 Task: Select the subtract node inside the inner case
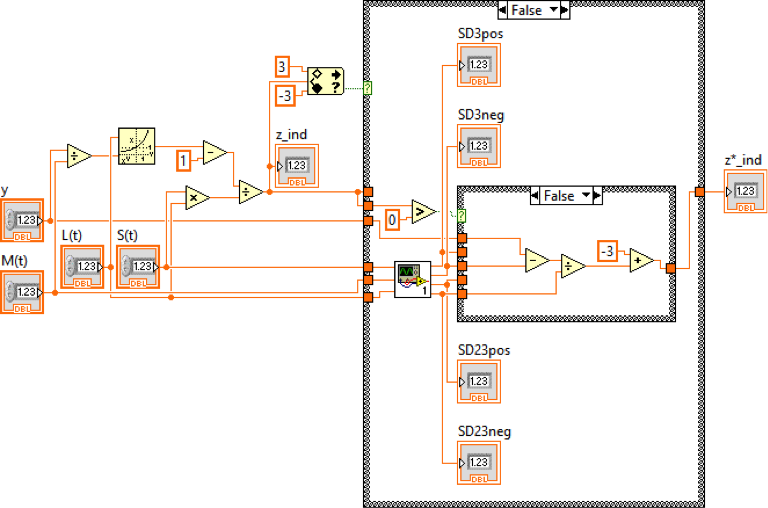pyautogui.click(x=537, y=259)
